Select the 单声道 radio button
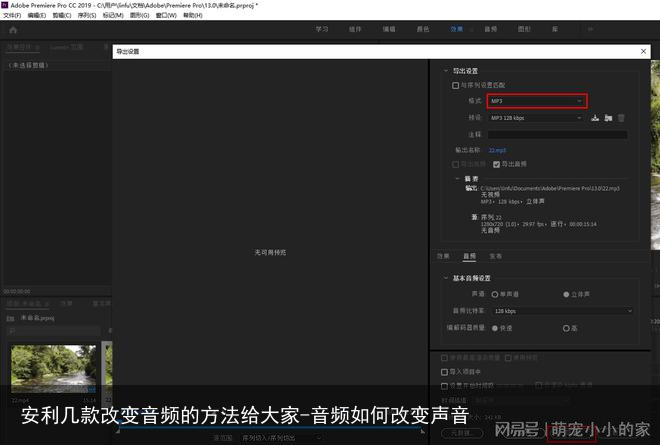 tap(495, 294)
